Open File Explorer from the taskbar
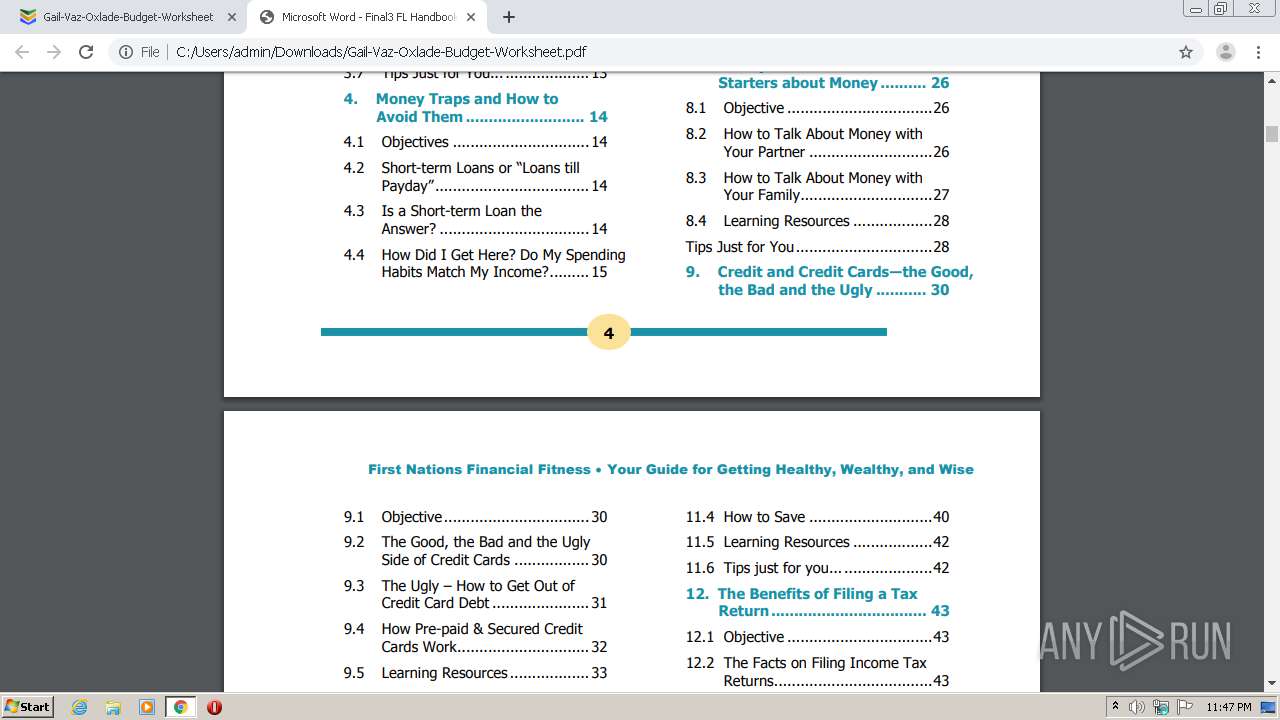This screenshot has height=720, width=1280. click(113, 707)
